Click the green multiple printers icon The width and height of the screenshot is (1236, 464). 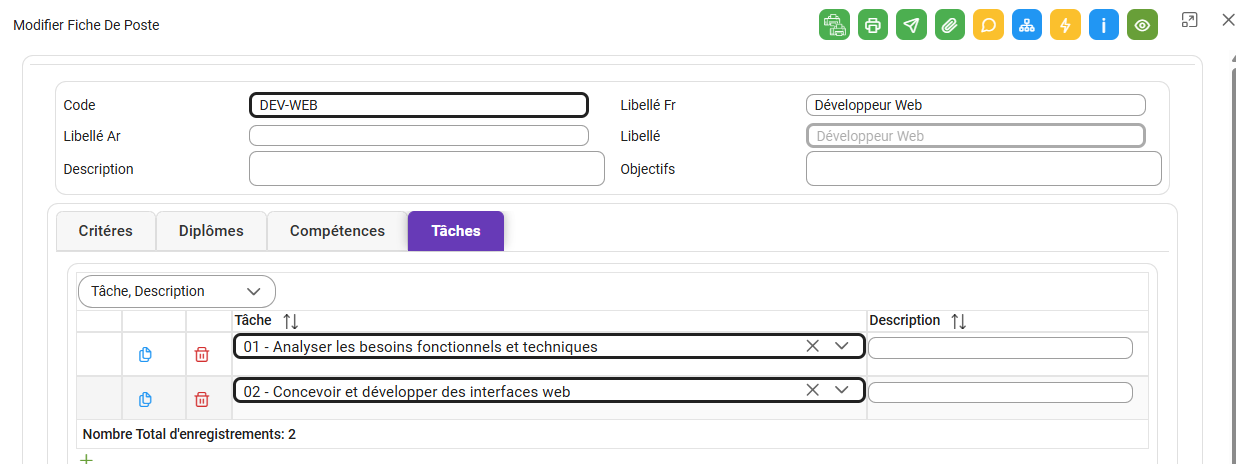pos(834,25)
